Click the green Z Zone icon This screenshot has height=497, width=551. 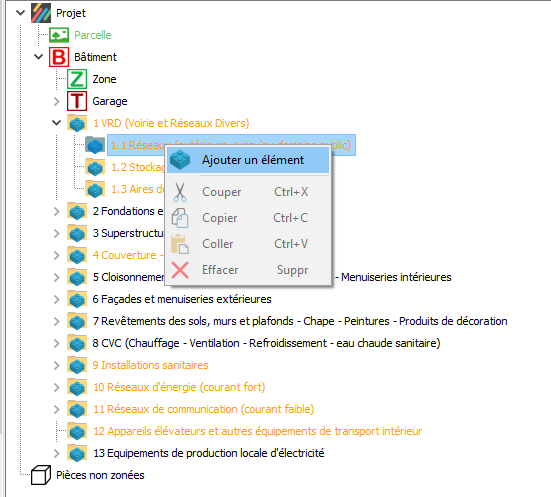[77, 79]
